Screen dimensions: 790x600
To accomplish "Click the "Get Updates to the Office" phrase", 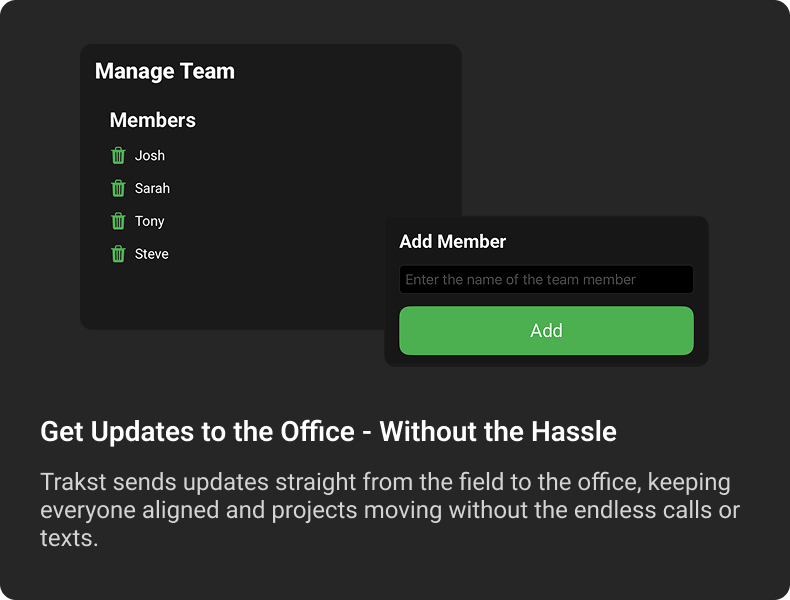I will (197, 432).
